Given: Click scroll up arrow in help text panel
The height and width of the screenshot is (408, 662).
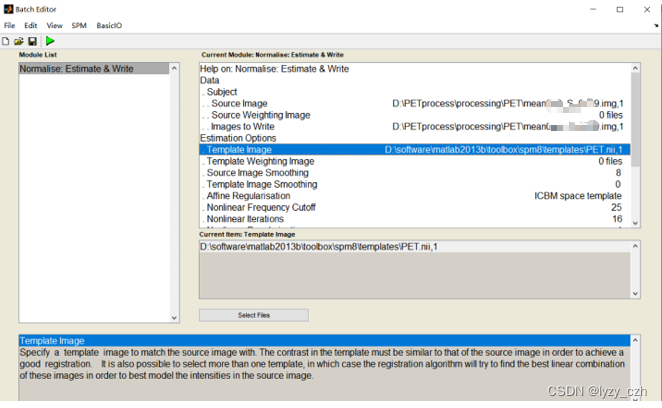Looking at the screenshot, I should [635, 340].
